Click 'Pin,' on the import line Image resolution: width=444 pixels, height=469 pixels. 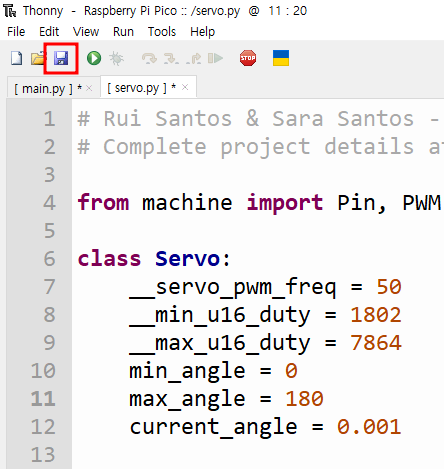(x=362, y=203)
